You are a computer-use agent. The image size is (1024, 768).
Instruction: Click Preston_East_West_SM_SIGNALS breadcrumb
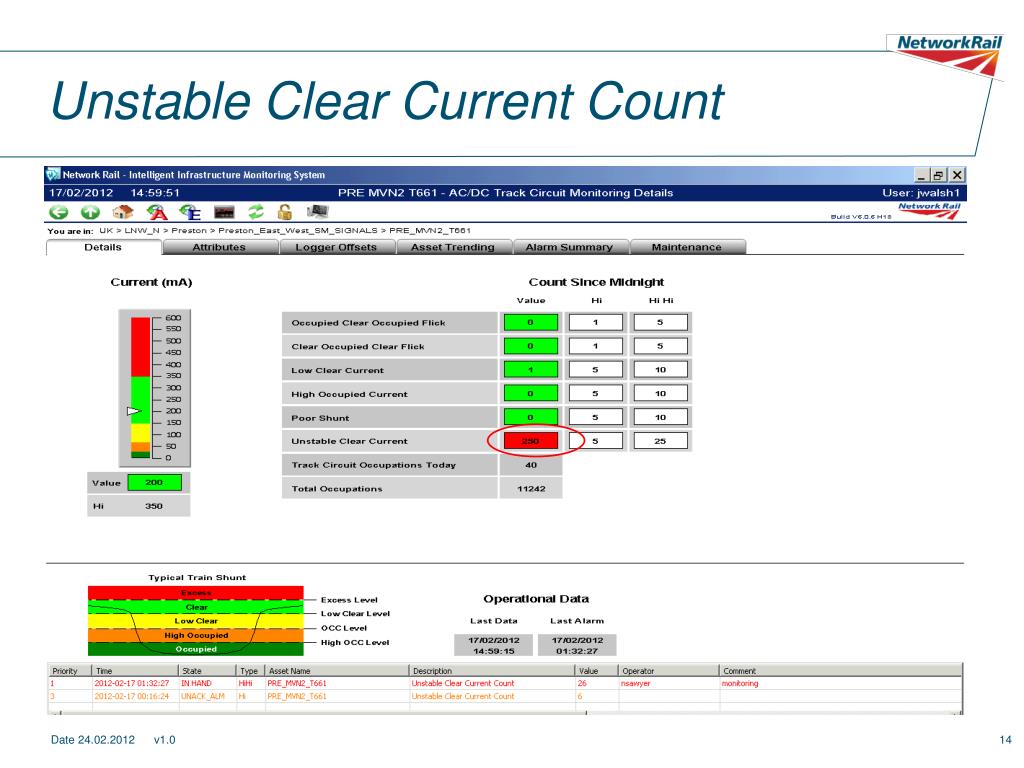(x=298, y=231)
